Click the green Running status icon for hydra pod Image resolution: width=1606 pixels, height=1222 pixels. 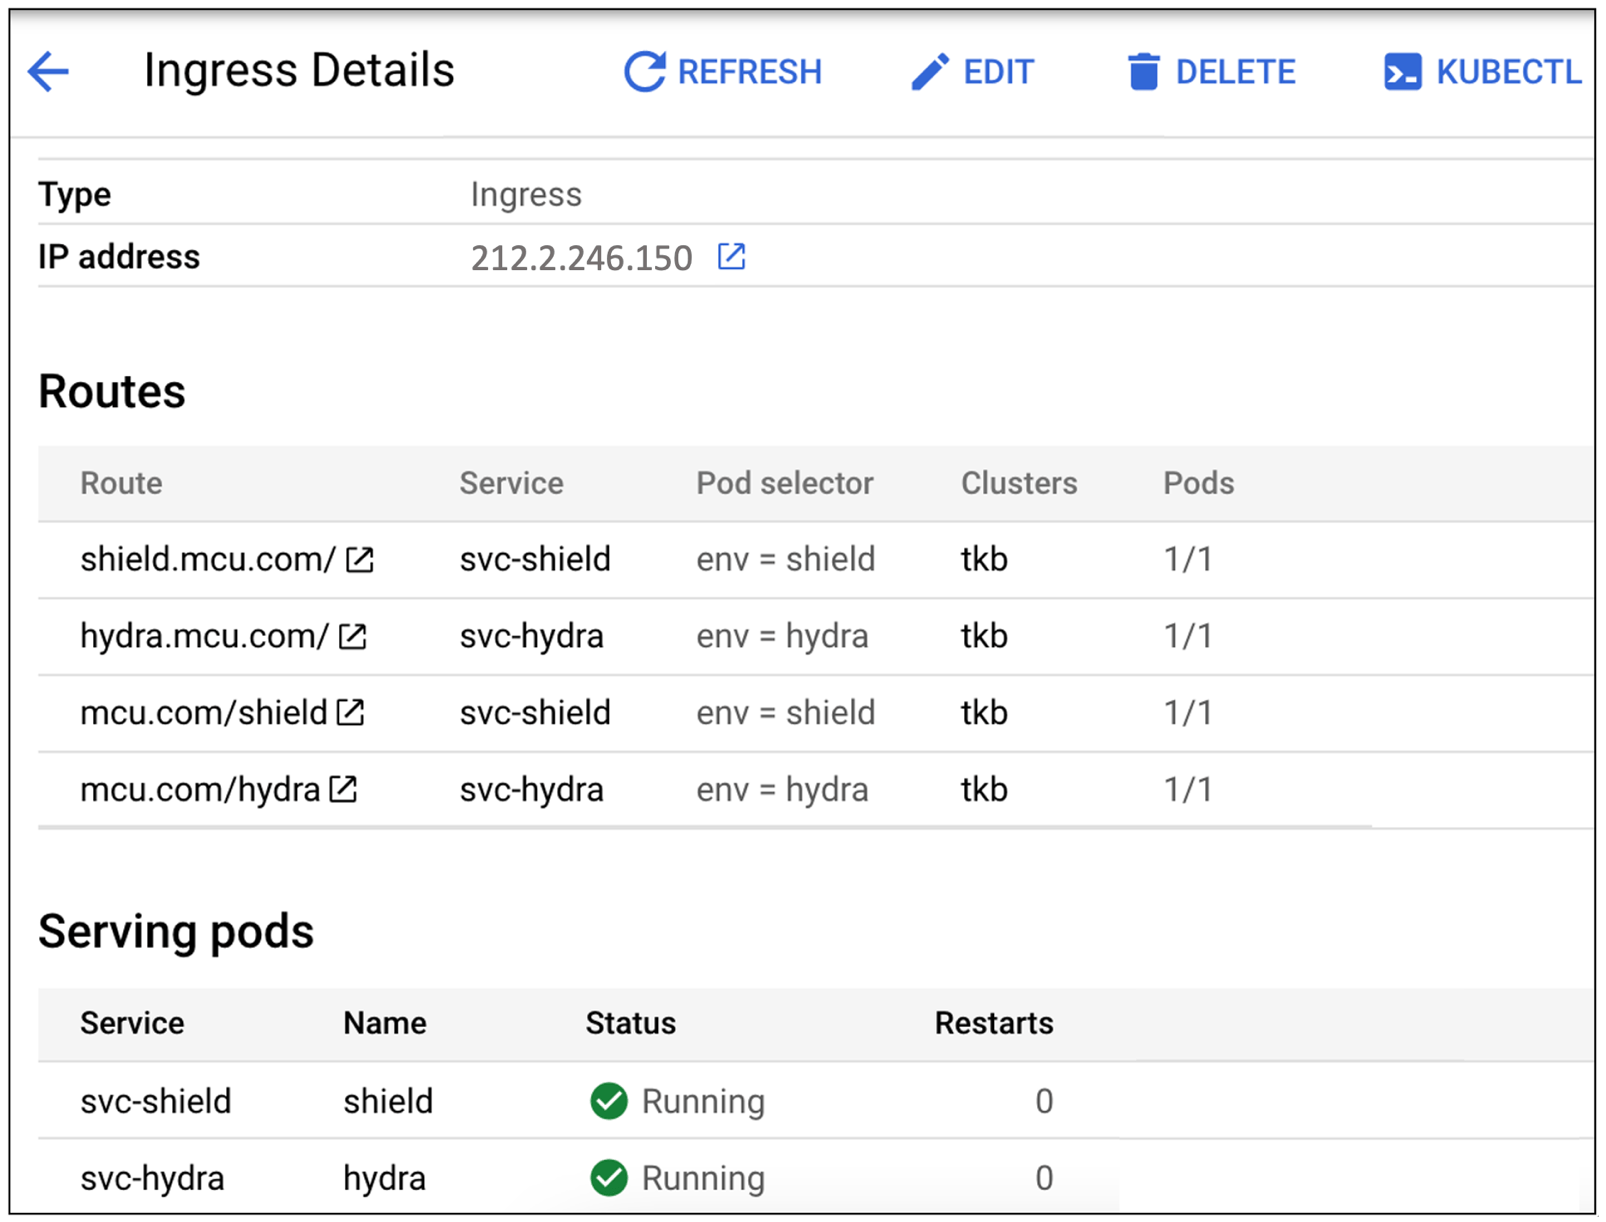coord(609,1177)
